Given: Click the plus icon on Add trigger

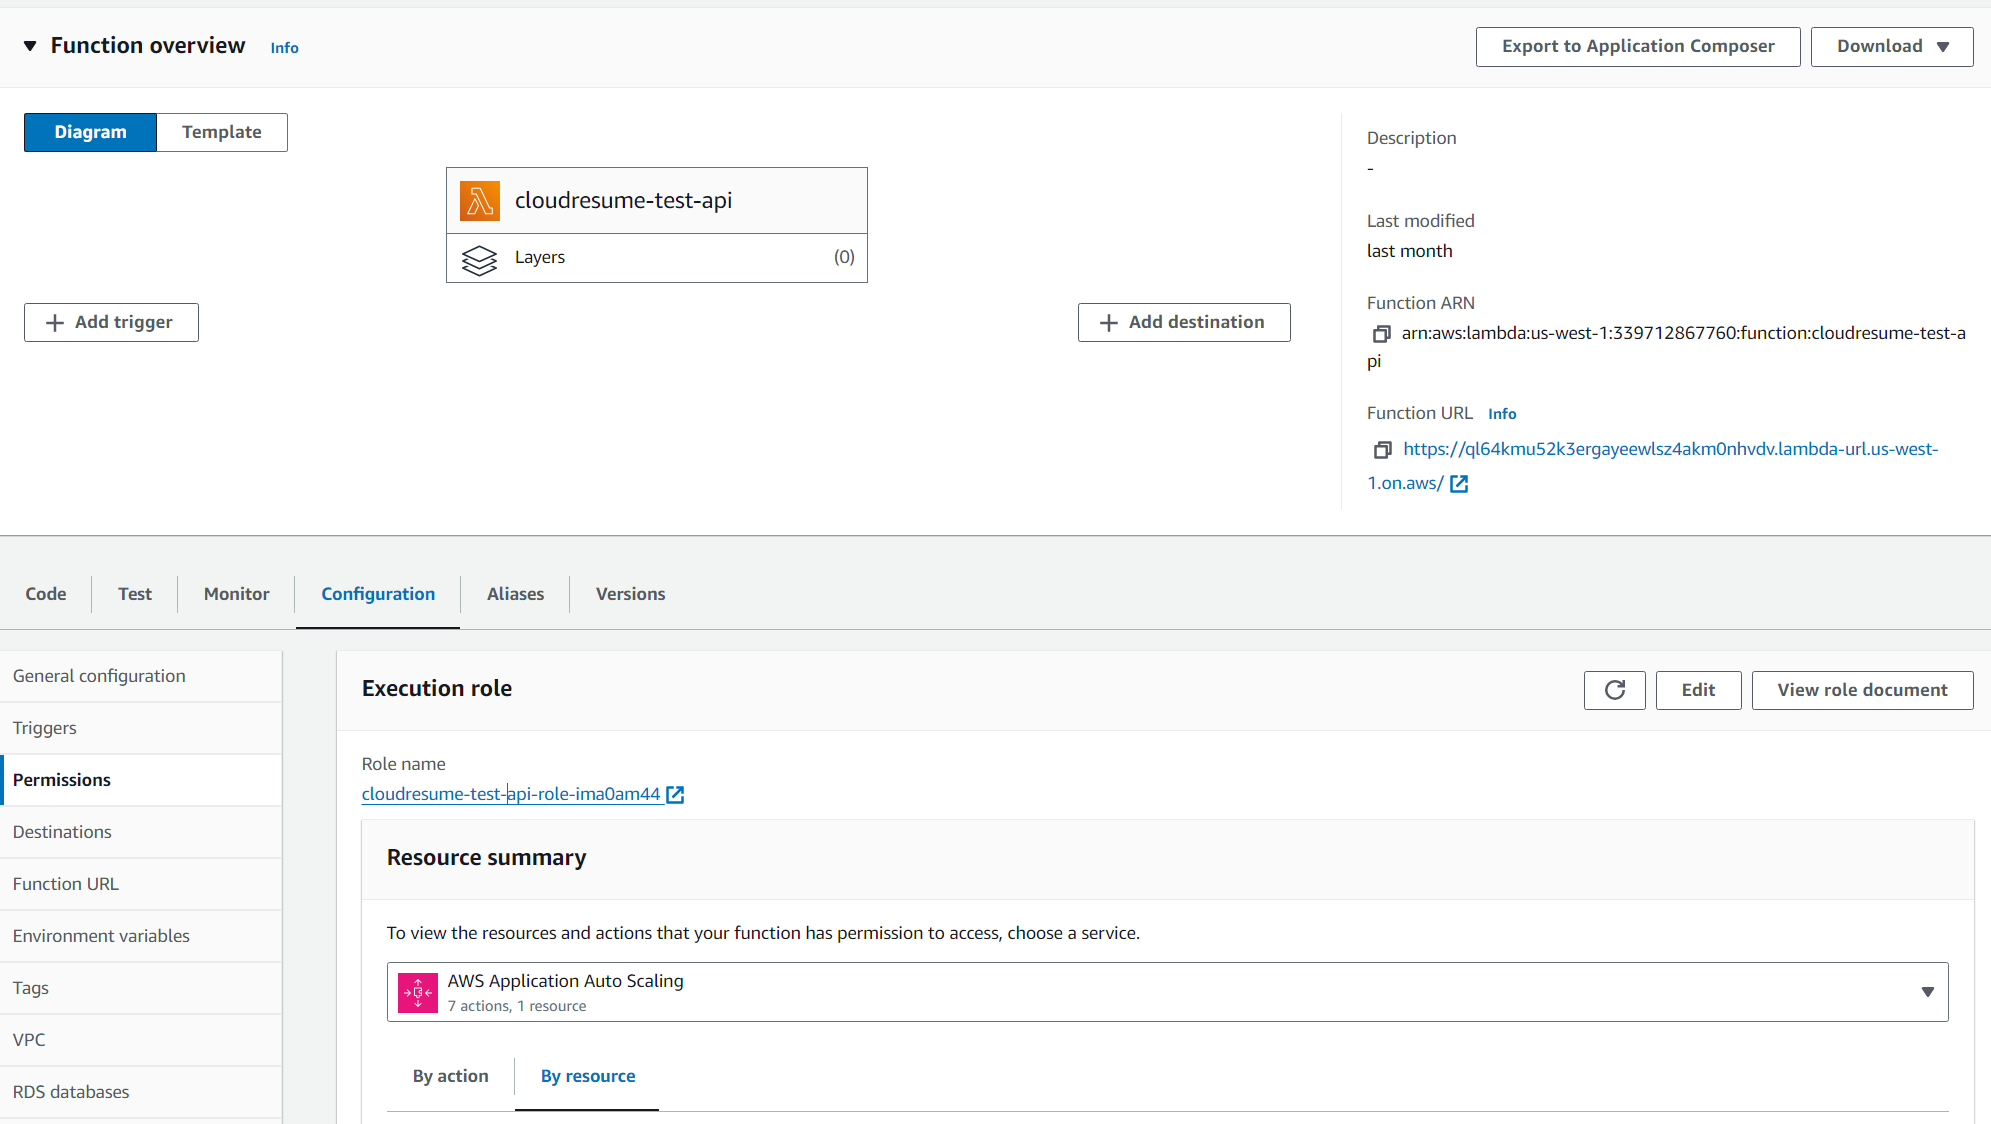Looking at the screenshot, I should 55,322.
